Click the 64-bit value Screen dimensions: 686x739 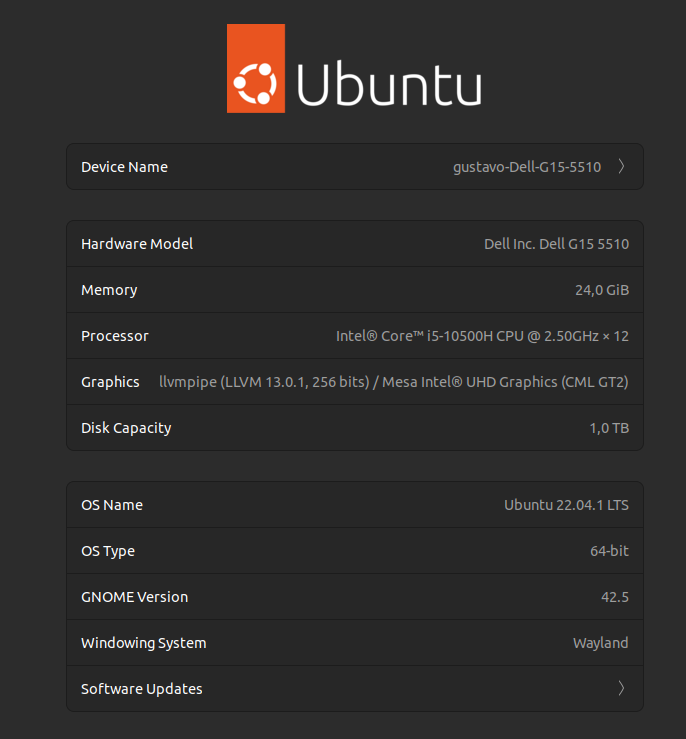(610, 551)
